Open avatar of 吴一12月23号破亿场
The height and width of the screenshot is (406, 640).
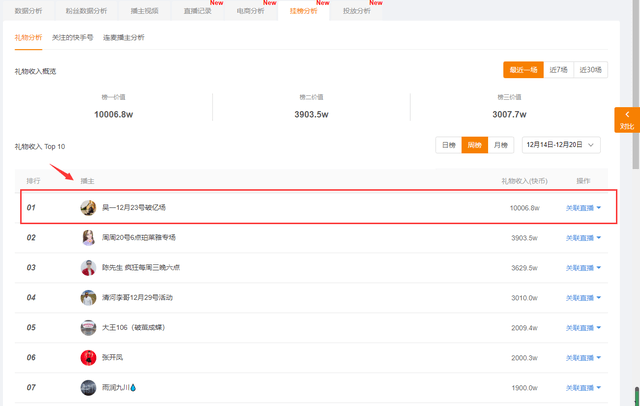(x=88, y=208)
